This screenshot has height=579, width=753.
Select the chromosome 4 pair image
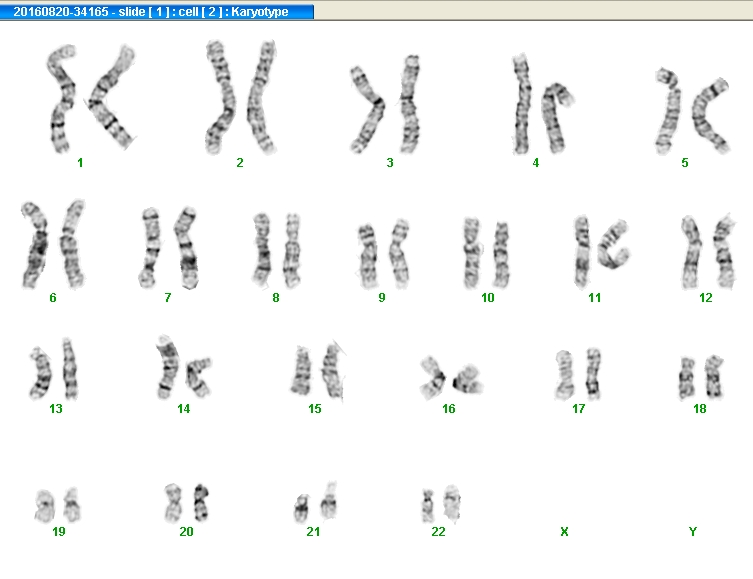(x=543, y=104)
